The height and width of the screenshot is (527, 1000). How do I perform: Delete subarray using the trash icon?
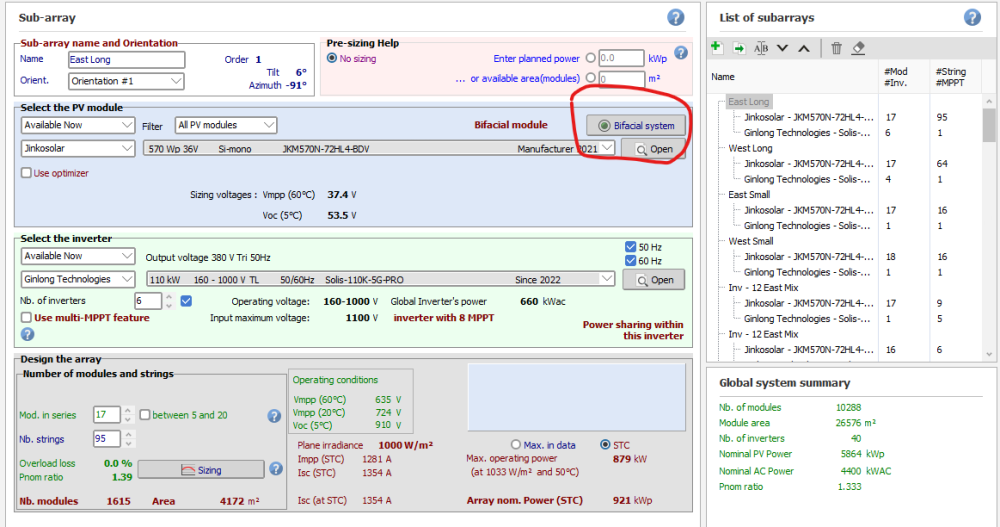pos(836,48)
